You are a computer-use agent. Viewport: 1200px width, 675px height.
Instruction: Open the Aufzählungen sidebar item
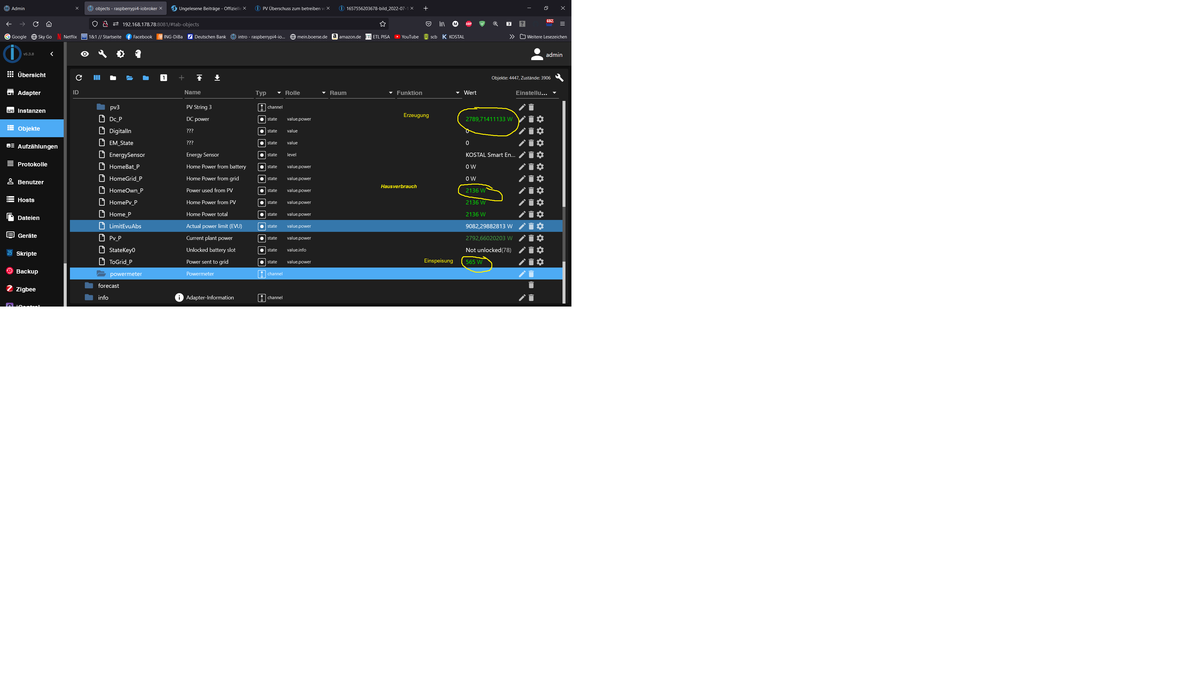pos(30,146)
